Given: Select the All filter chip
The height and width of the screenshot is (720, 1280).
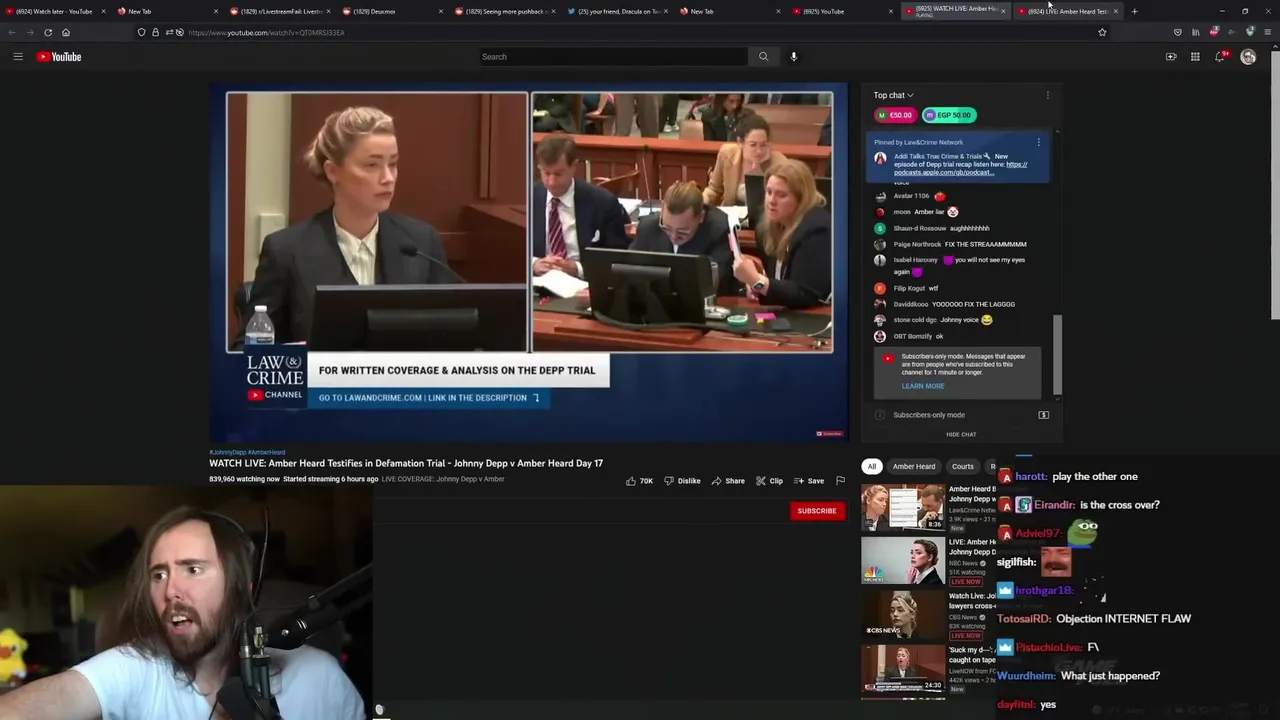Looking at the screenshot, I should (872, 466).
